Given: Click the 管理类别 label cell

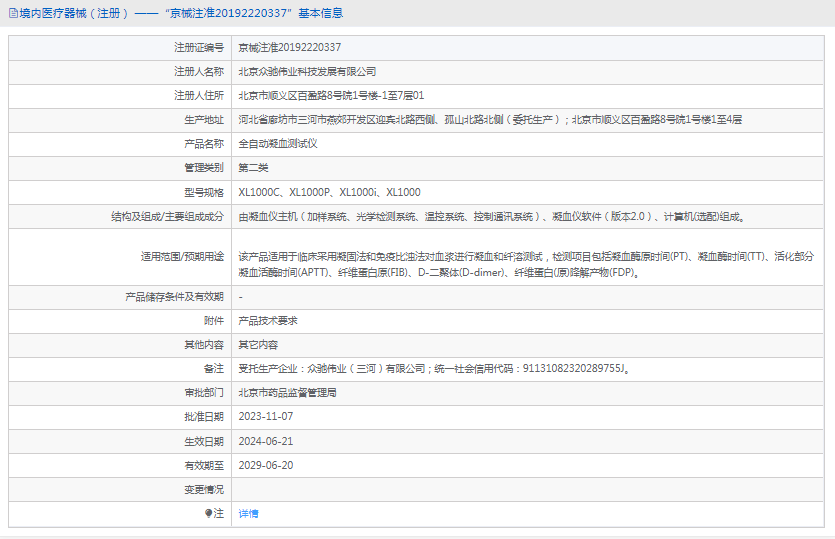Looking at the screenshot, I should pos(120,168).
